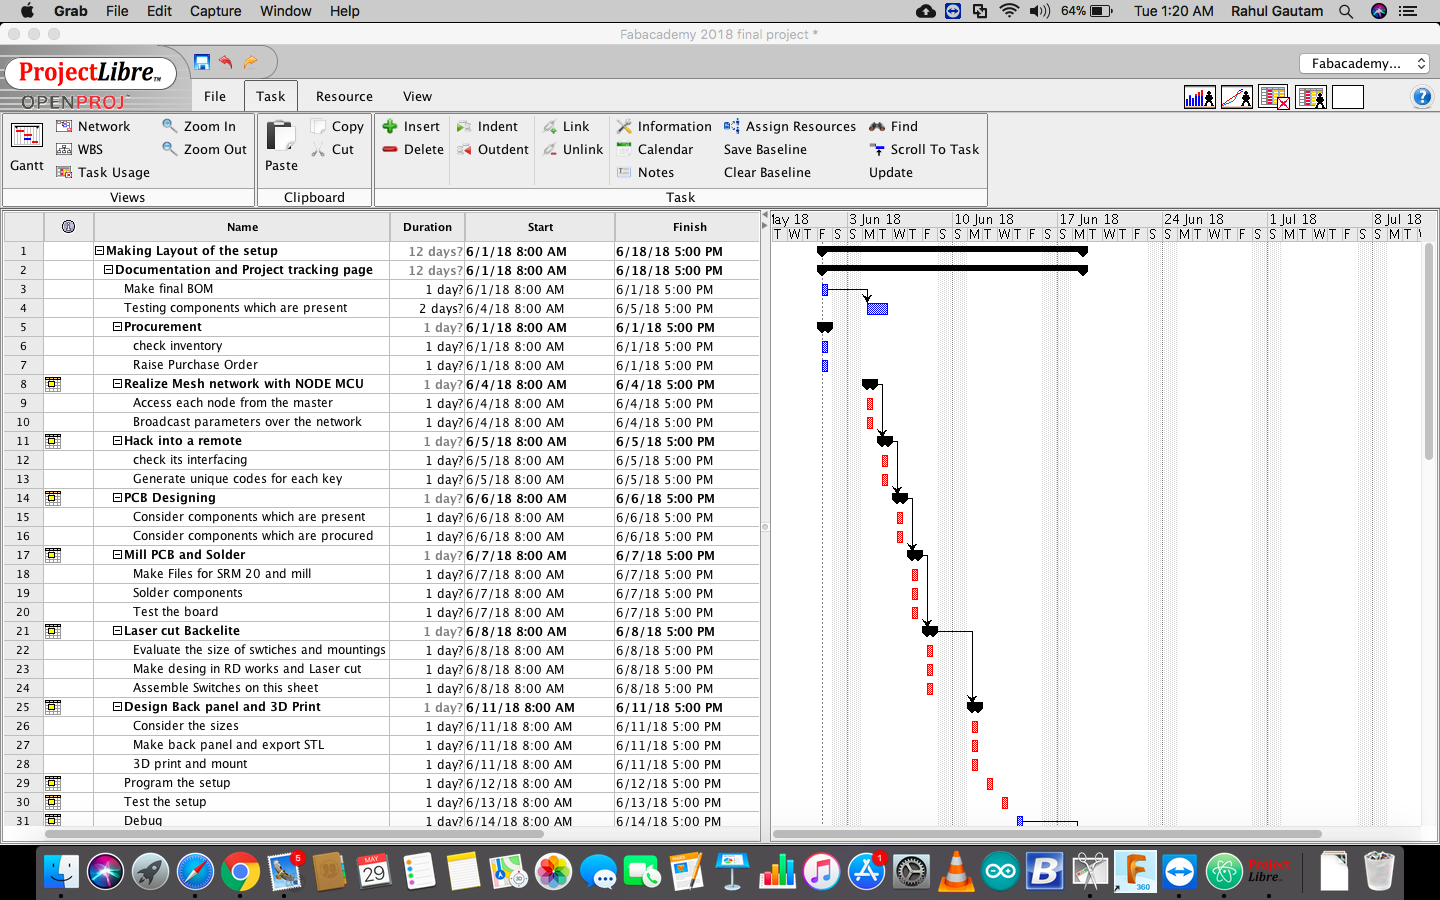Viewport: 1440px width, 900px height.
Task: Click the Wi-Fi icon in menu bar
Action: click(1009, 11)
